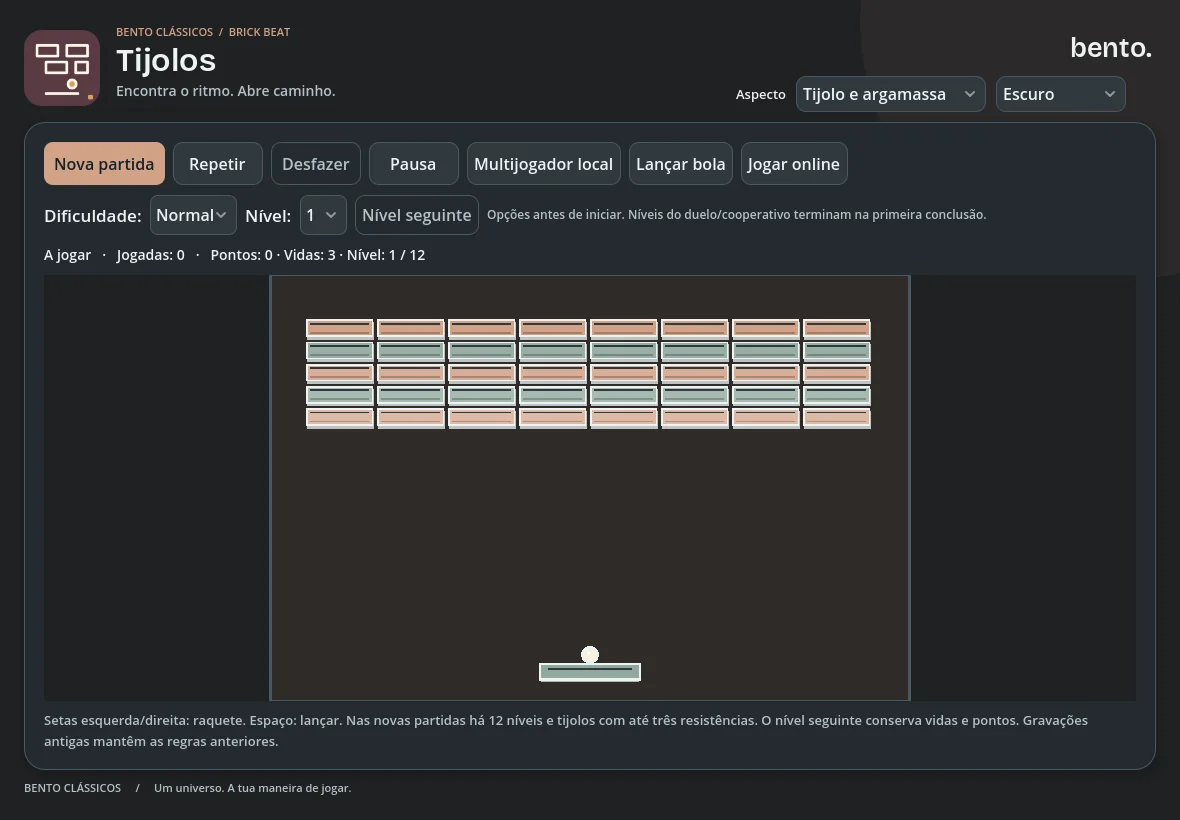Click the 'Dificuldade:' label
The width and height of the screenshot is (1180, 820).
(x=93, y=216)
